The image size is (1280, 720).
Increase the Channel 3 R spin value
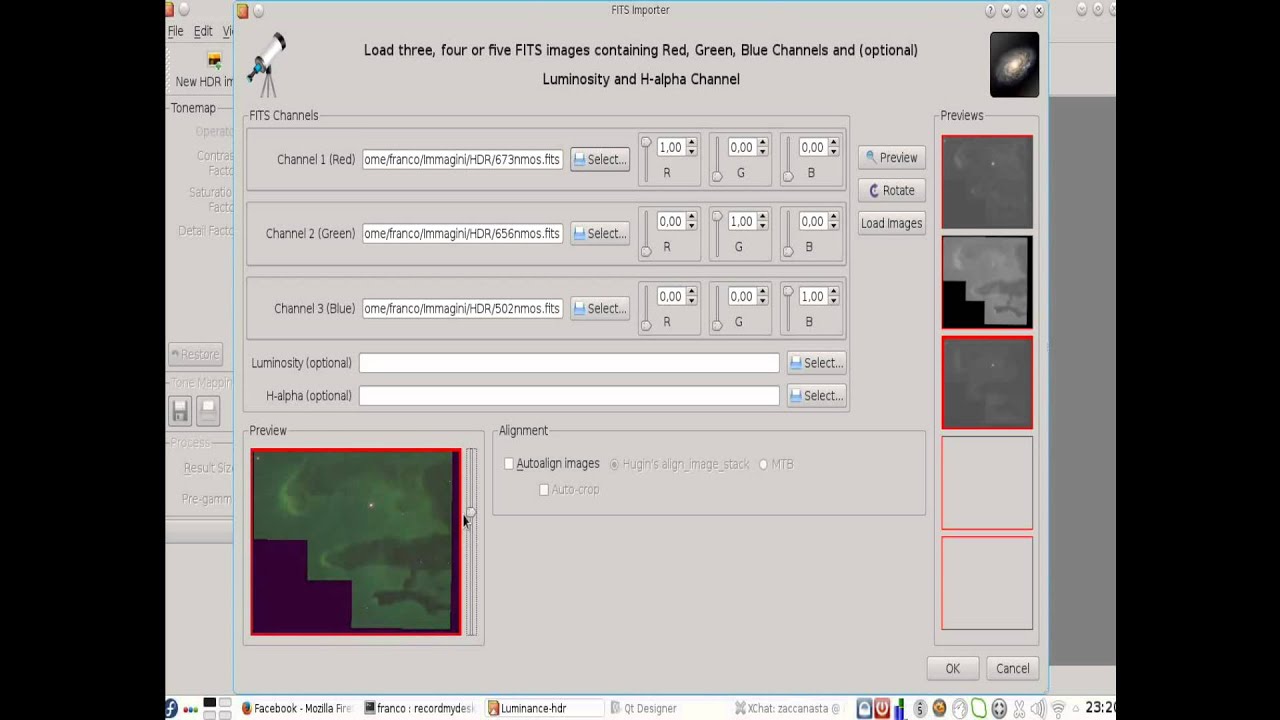click(x=691, y=292)
